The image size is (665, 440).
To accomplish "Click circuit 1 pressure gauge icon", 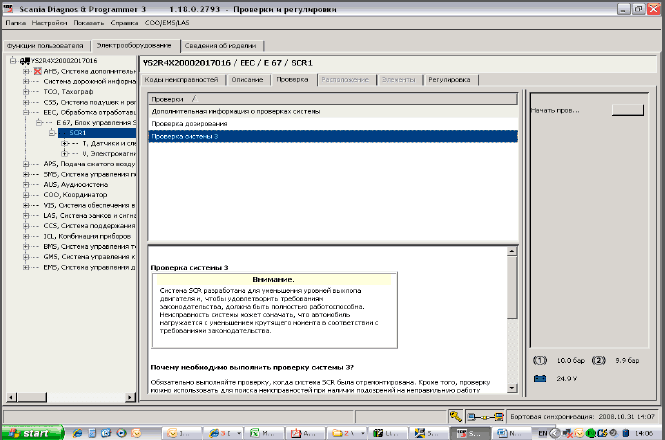I will tap(539, 359).
